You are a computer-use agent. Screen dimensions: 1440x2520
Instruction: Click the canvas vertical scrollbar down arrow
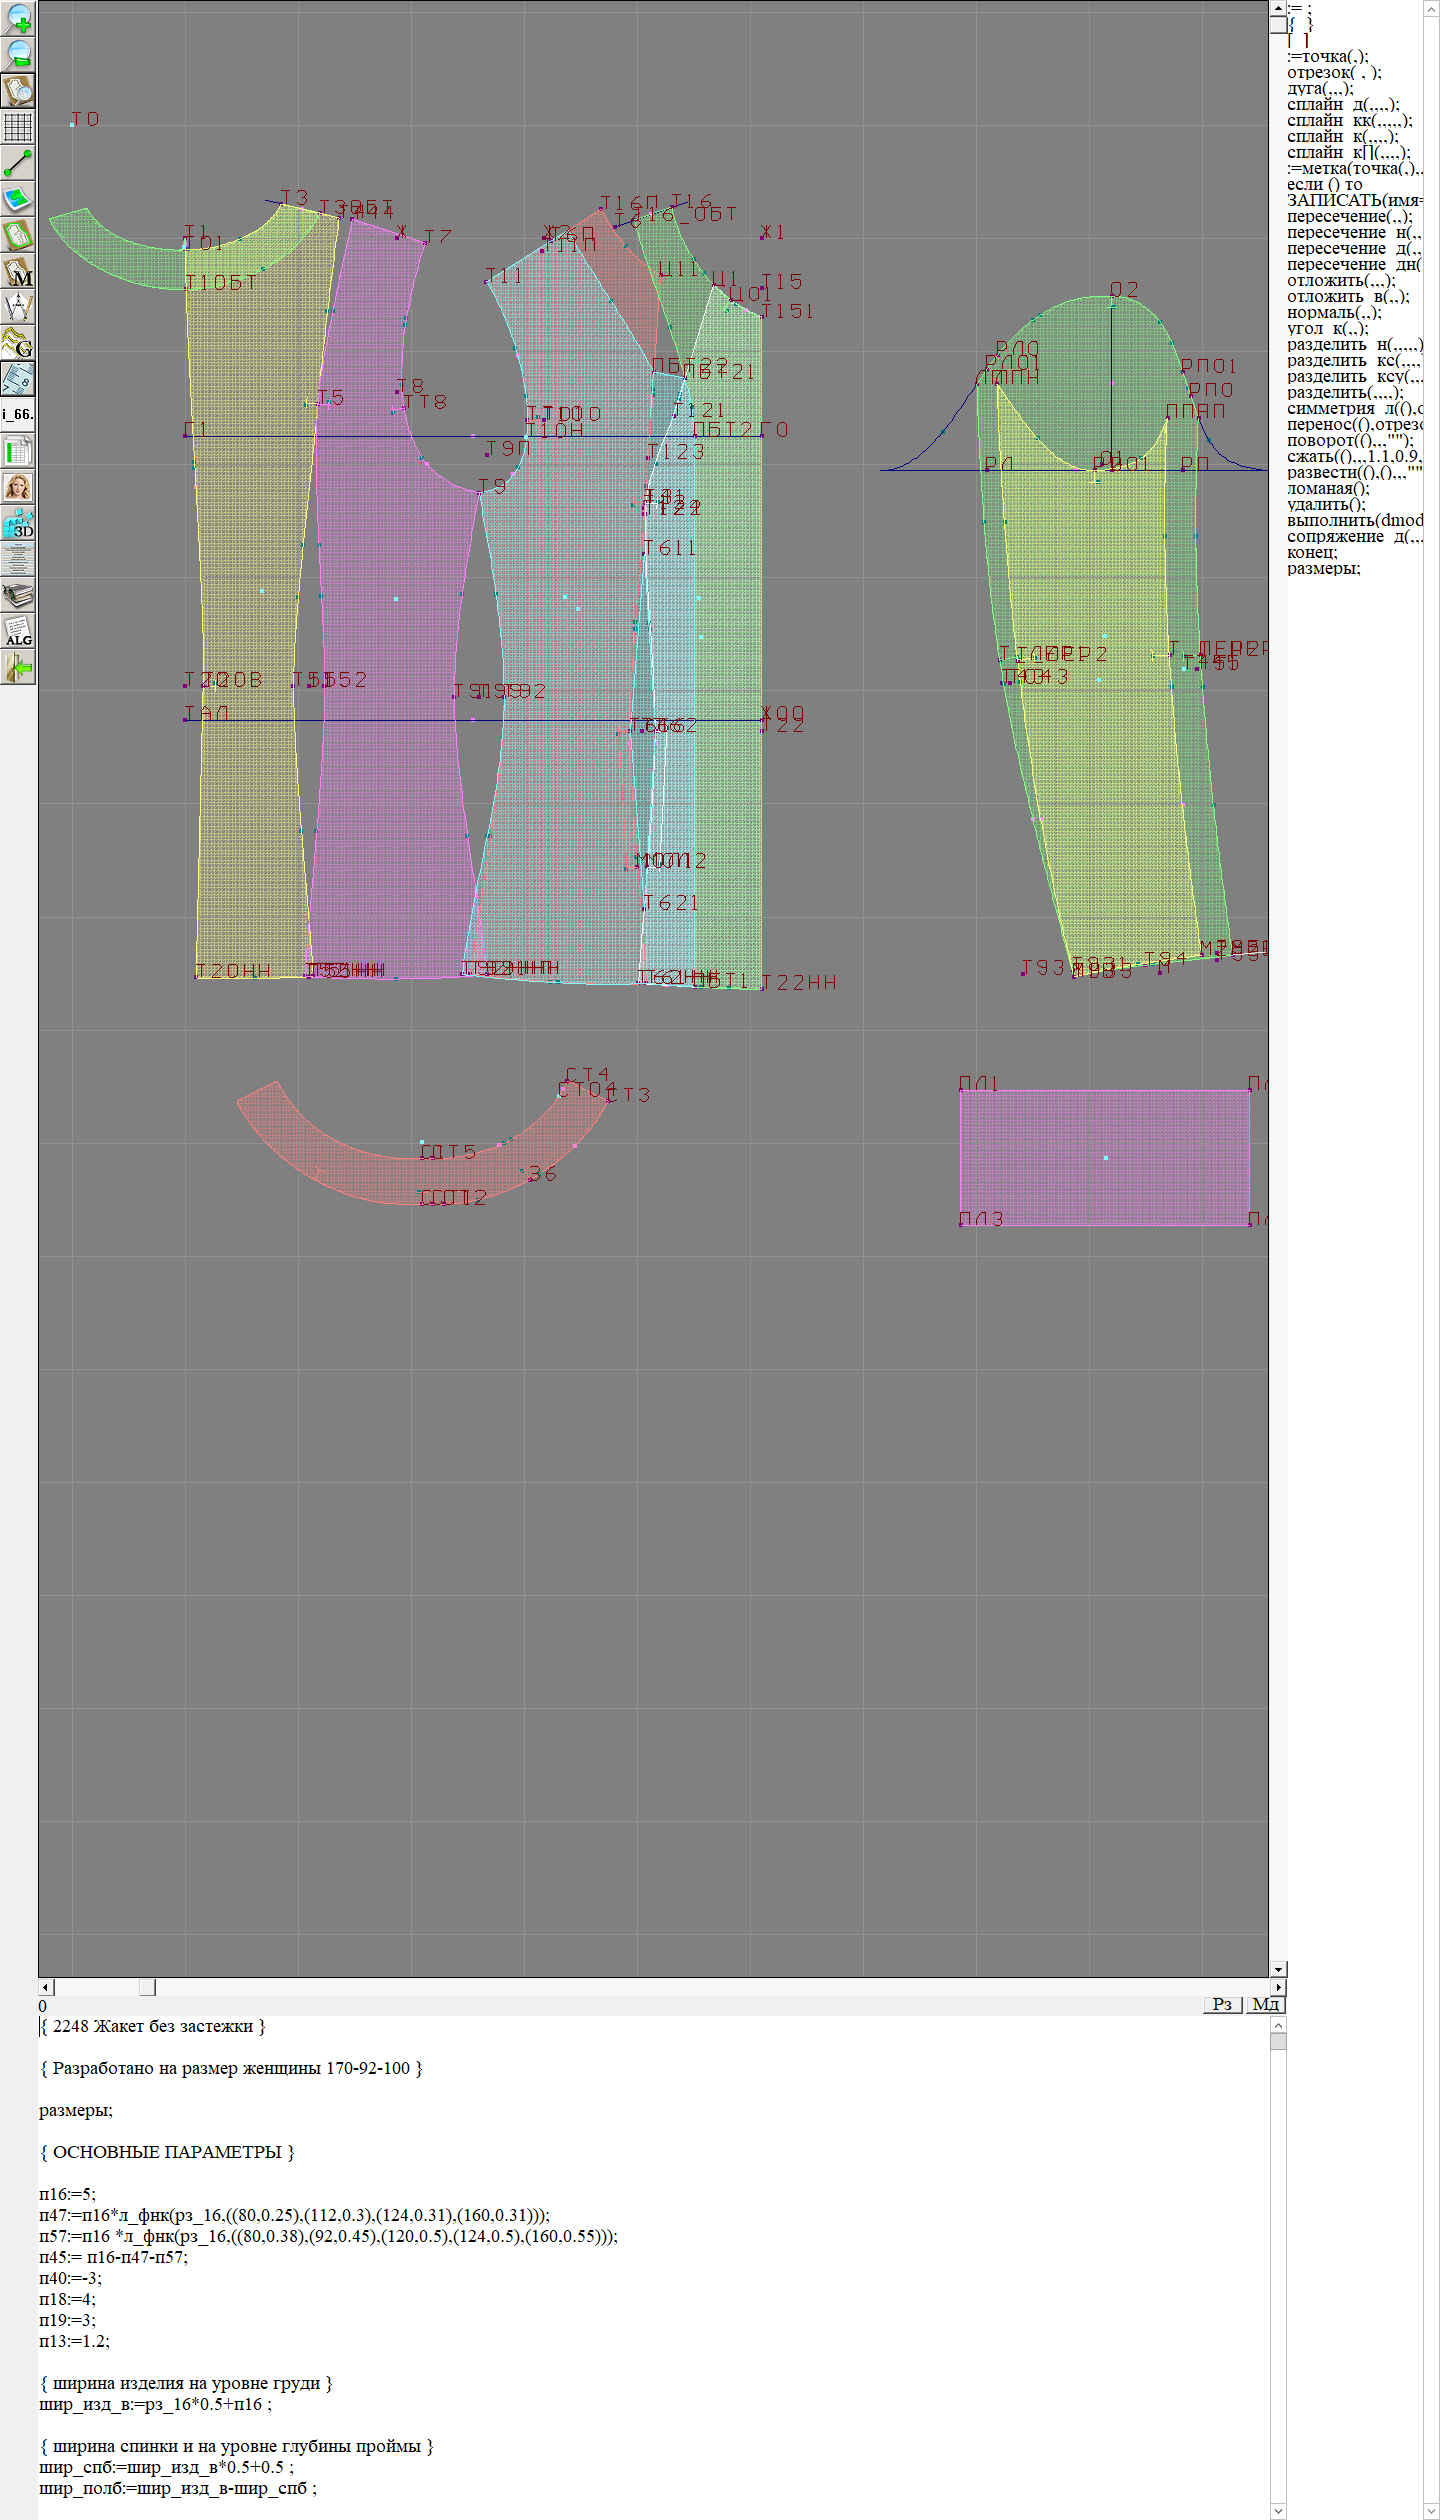click(x=1278, y=1969)
